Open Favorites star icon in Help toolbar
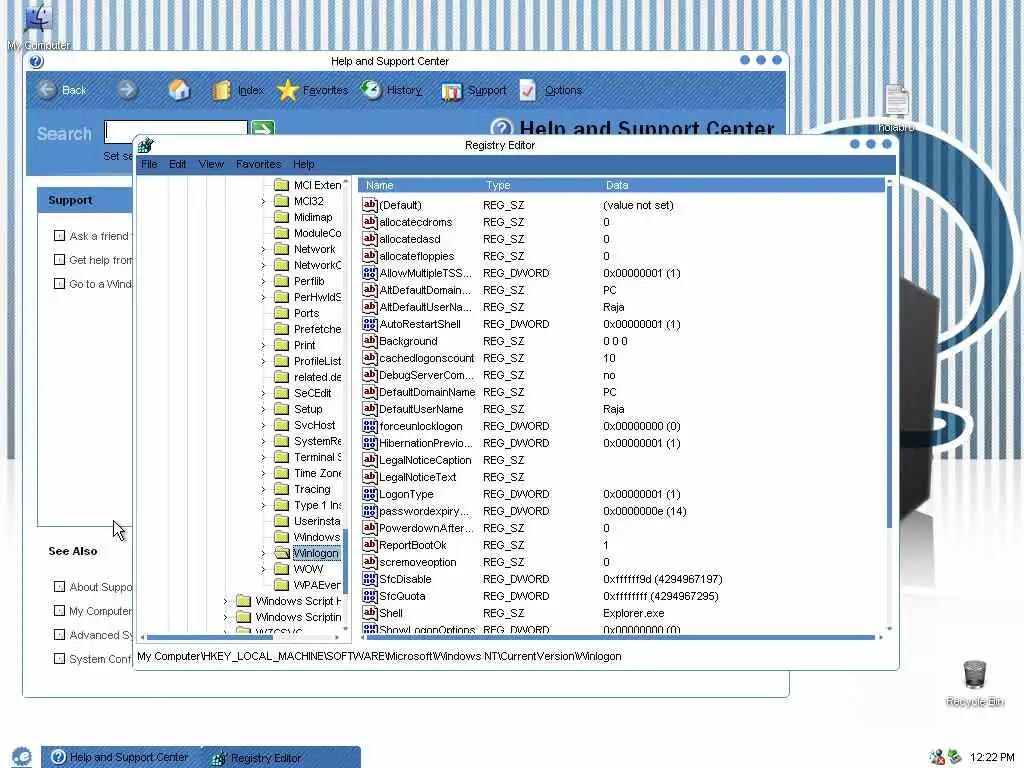Image resolution: width=1024 pixels, height=768 pixels. coord(287,90)
